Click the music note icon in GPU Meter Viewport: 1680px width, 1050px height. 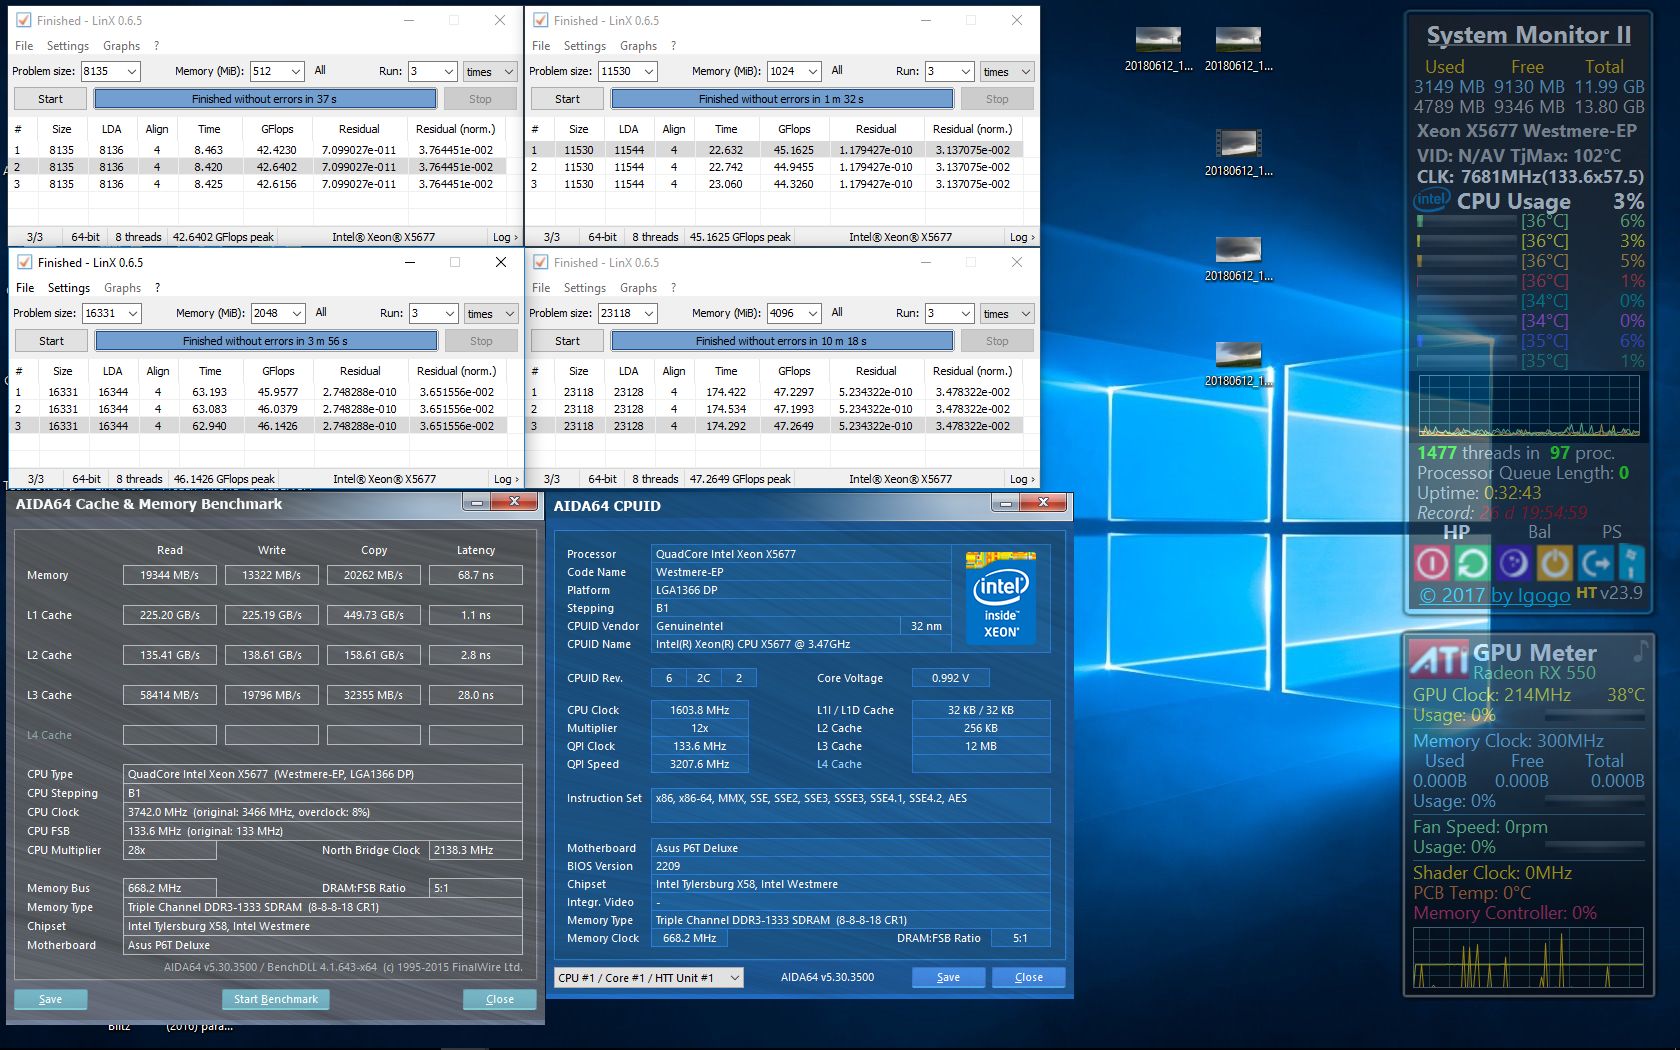coord(1640,651)
